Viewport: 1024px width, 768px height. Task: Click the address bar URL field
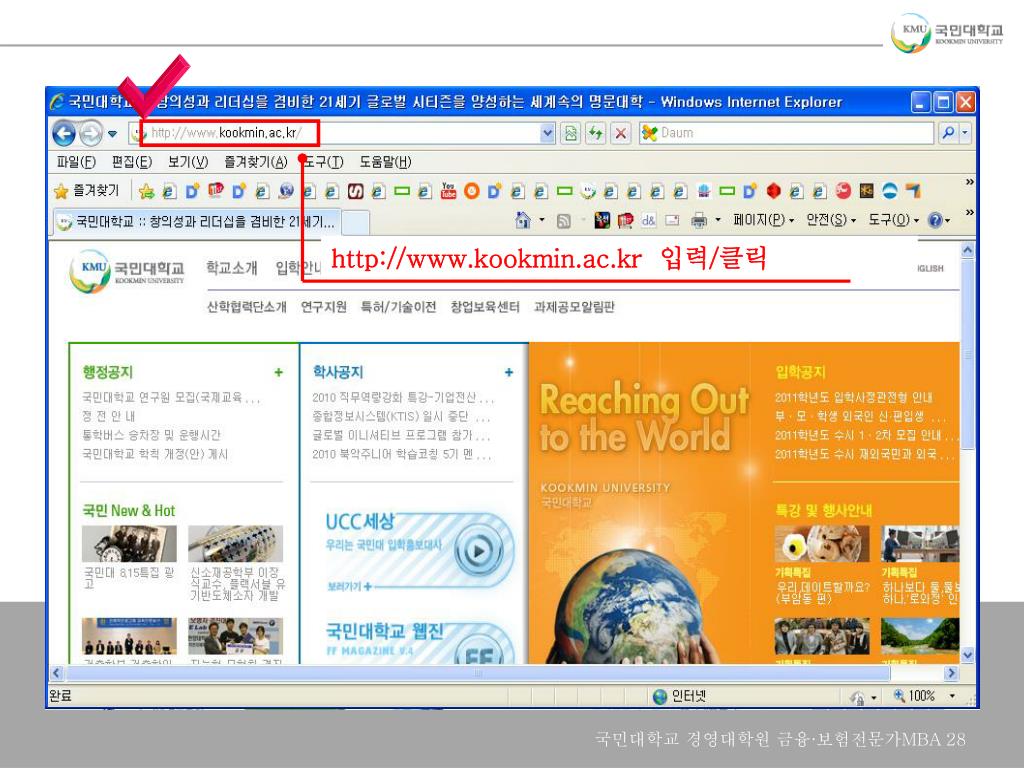pyautogui.click(x=343, y=133)
